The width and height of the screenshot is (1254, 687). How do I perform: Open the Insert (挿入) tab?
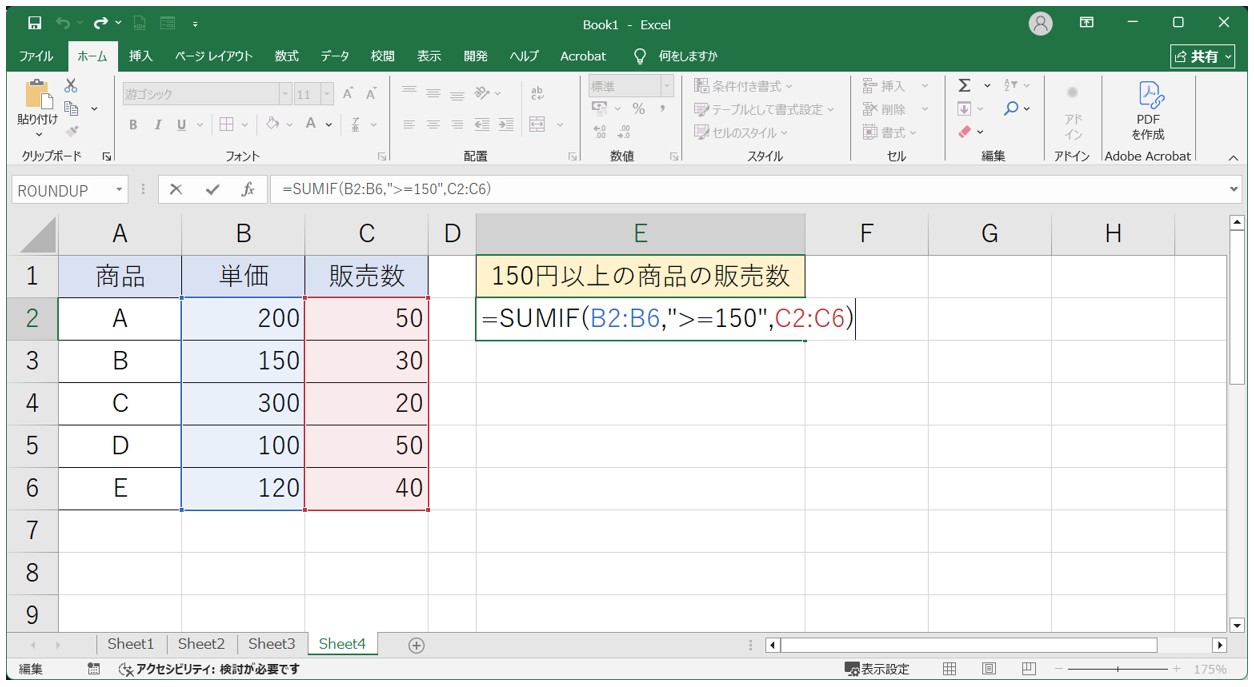(141, 56)
